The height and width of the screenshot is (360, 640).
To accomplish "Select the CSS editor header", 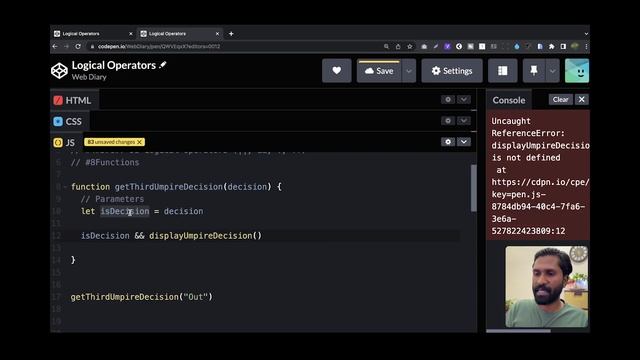I will point(69,122).
